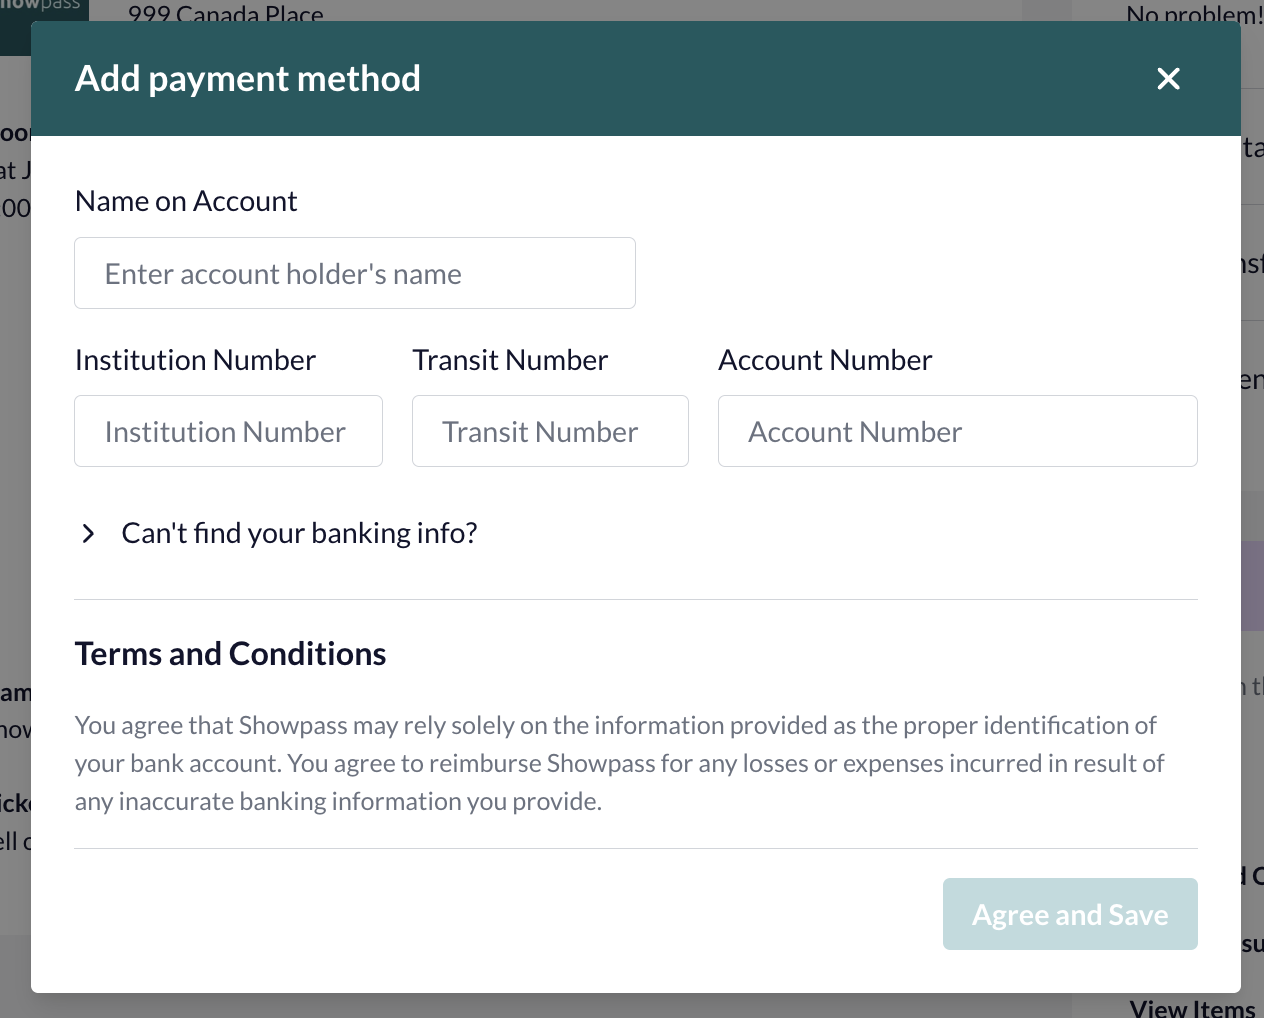The width and height of the screenshot is (1264, 1018).
Task: Focus the account holder's name field
Action: 355,273
